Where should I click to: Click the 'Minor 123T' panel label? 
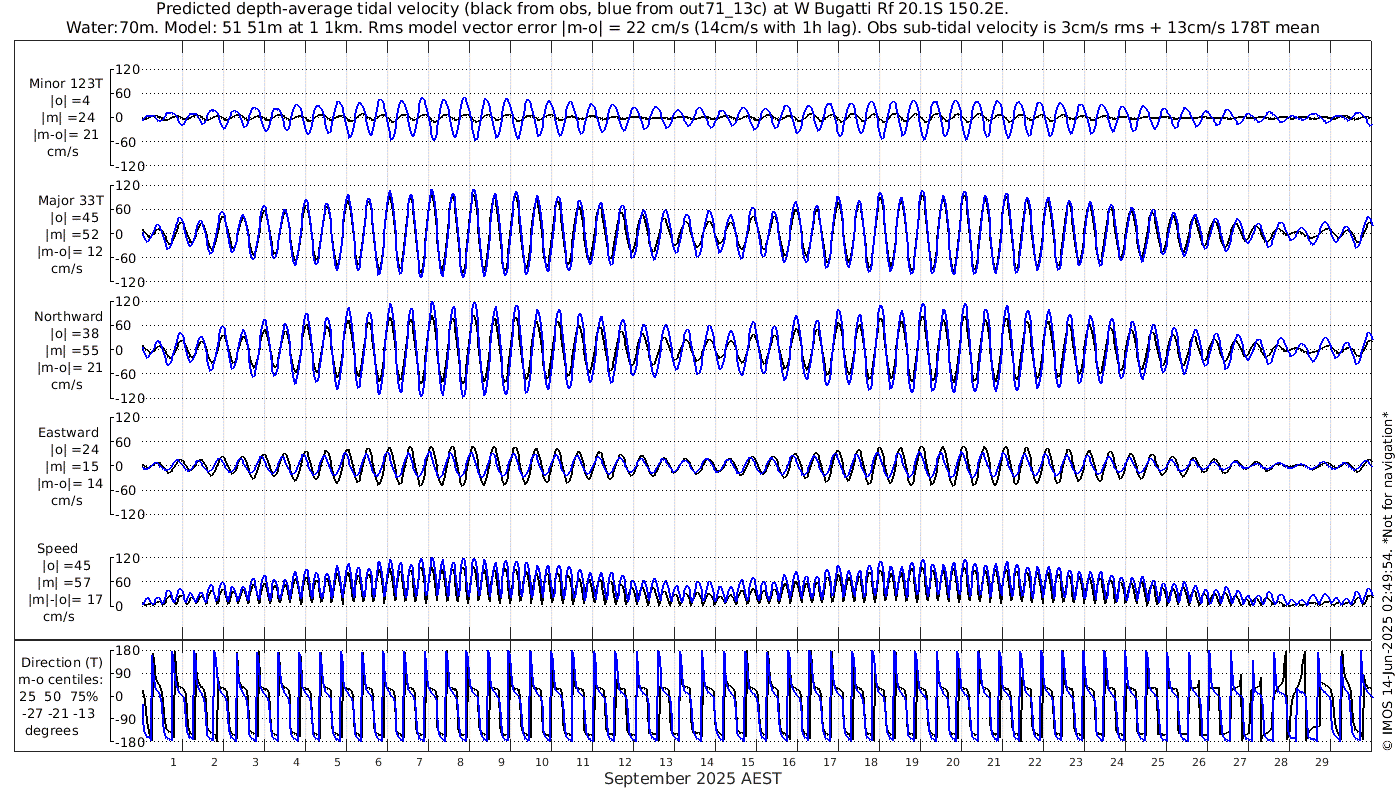click(x=67, y=84)
